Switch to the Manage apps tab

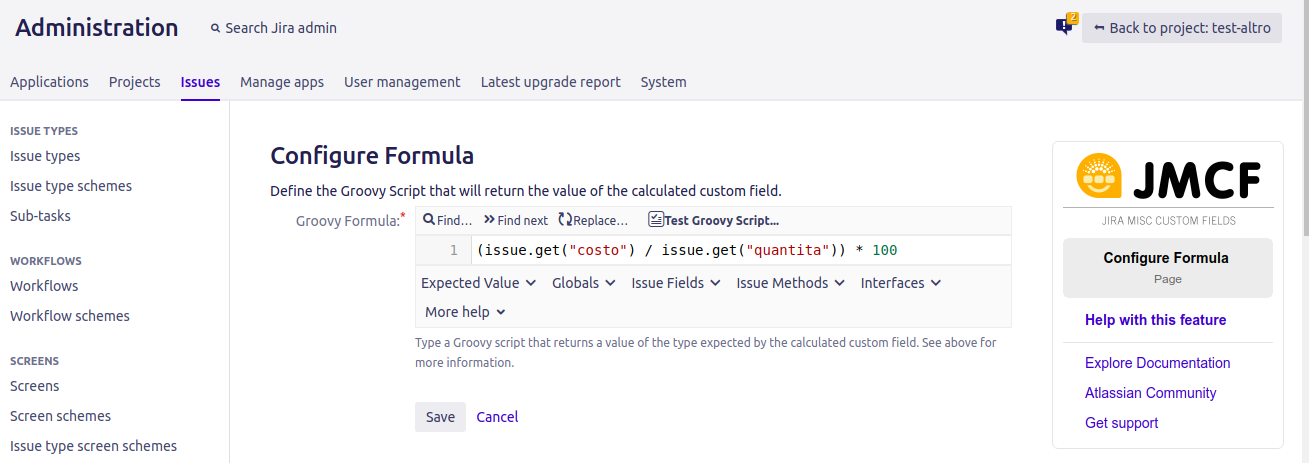click(282, 82)
